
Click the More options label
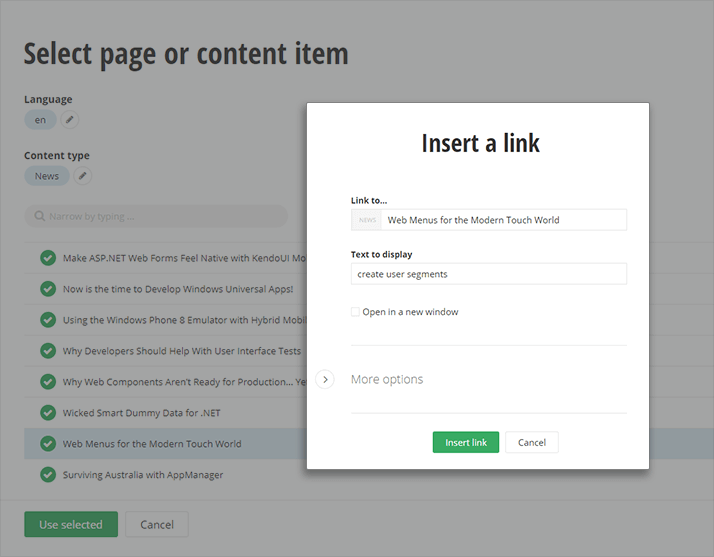[387, 379]
